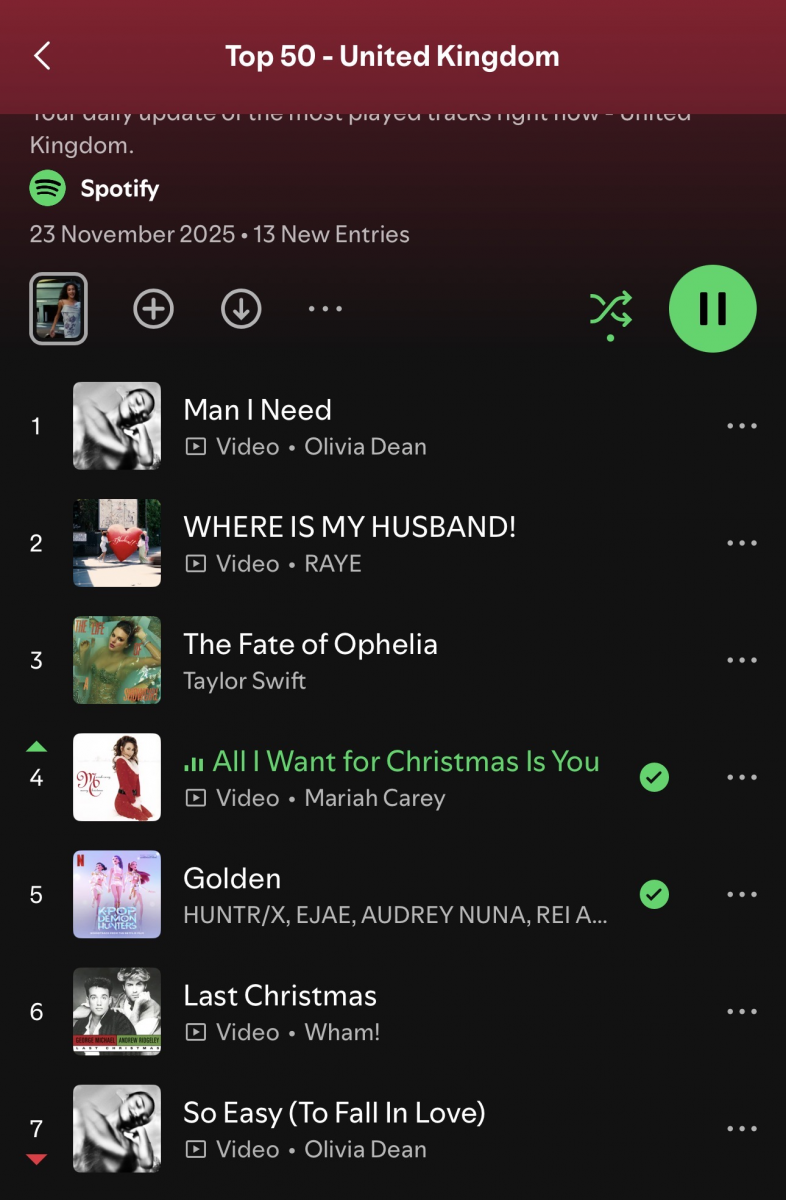Viewport: 786px width, 1200px height.
Task: Open the playlist options three-dot menu
Action: pyautogui.click(x=325, y=309)
